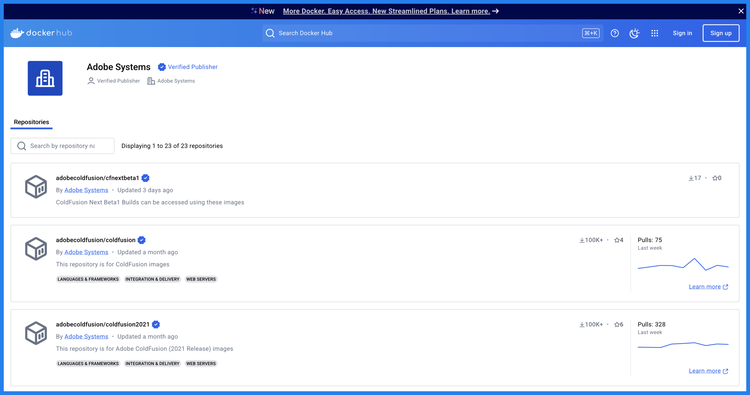The height and width of the screenshot is (395, 750).
Task: Click the sparkle New badge in banner
Action: 263,11
